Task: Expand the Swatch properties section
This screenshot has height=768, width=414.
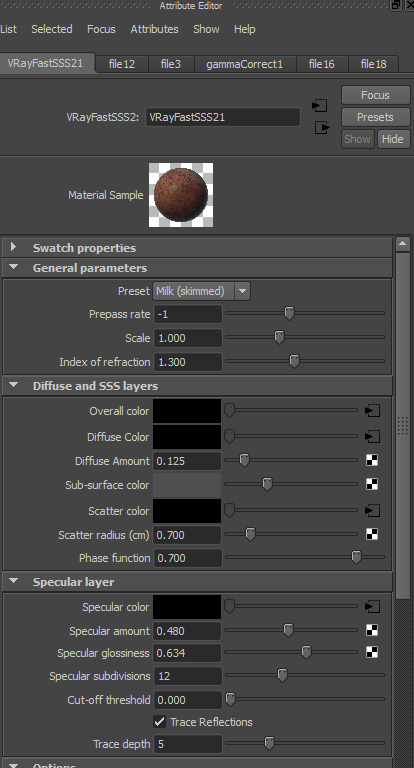Action: click(13, 247)
